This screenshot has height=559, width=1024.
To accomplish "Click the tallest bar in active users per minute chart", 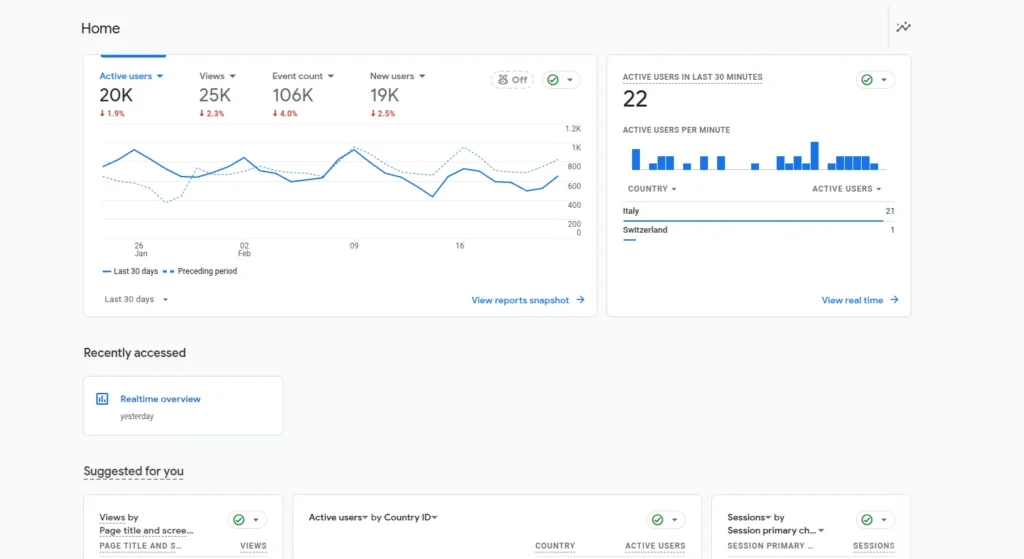I will tap(815, 156).
